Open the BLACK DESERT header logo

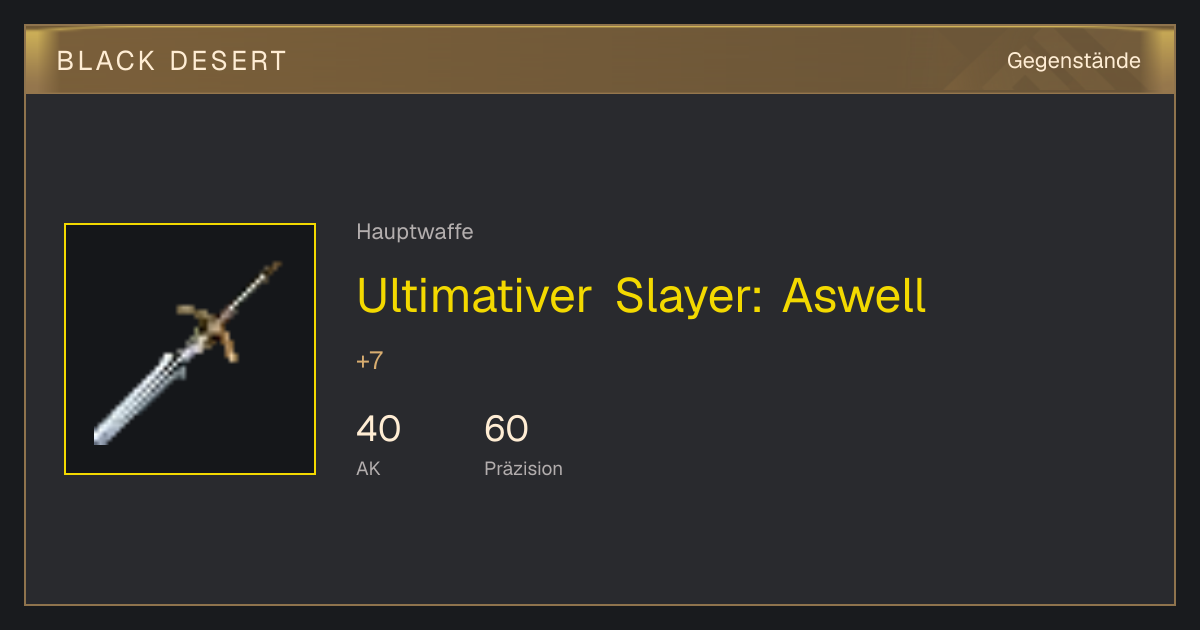[172, 61]
